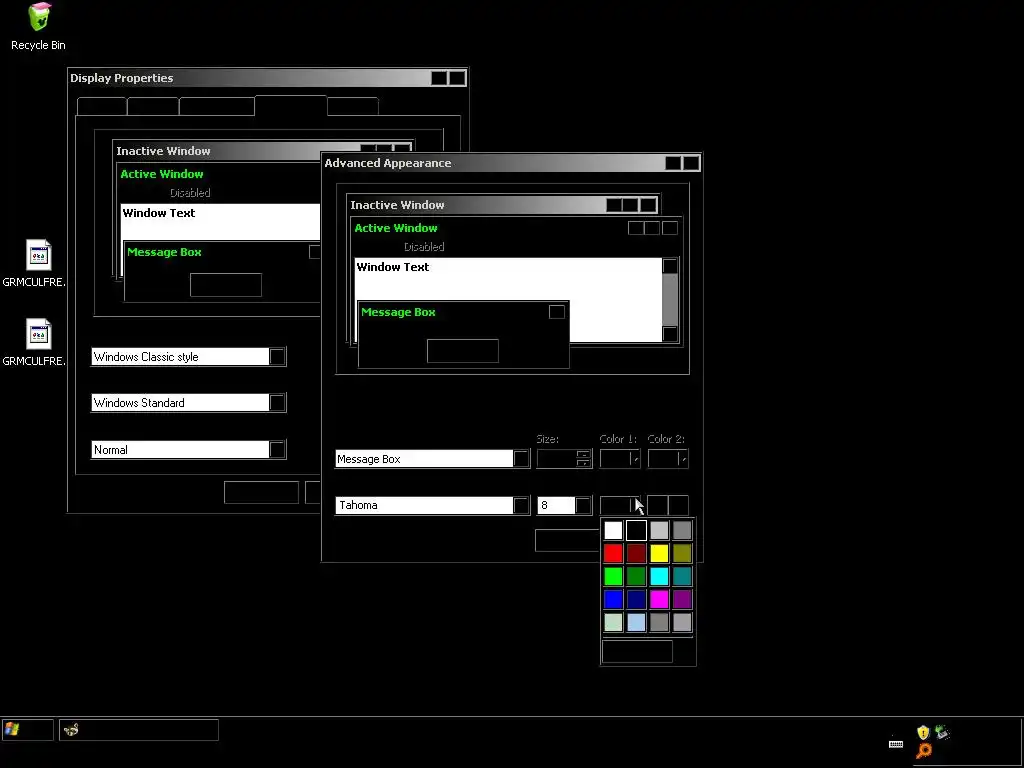Open the Normal font size dropdown

277,449
